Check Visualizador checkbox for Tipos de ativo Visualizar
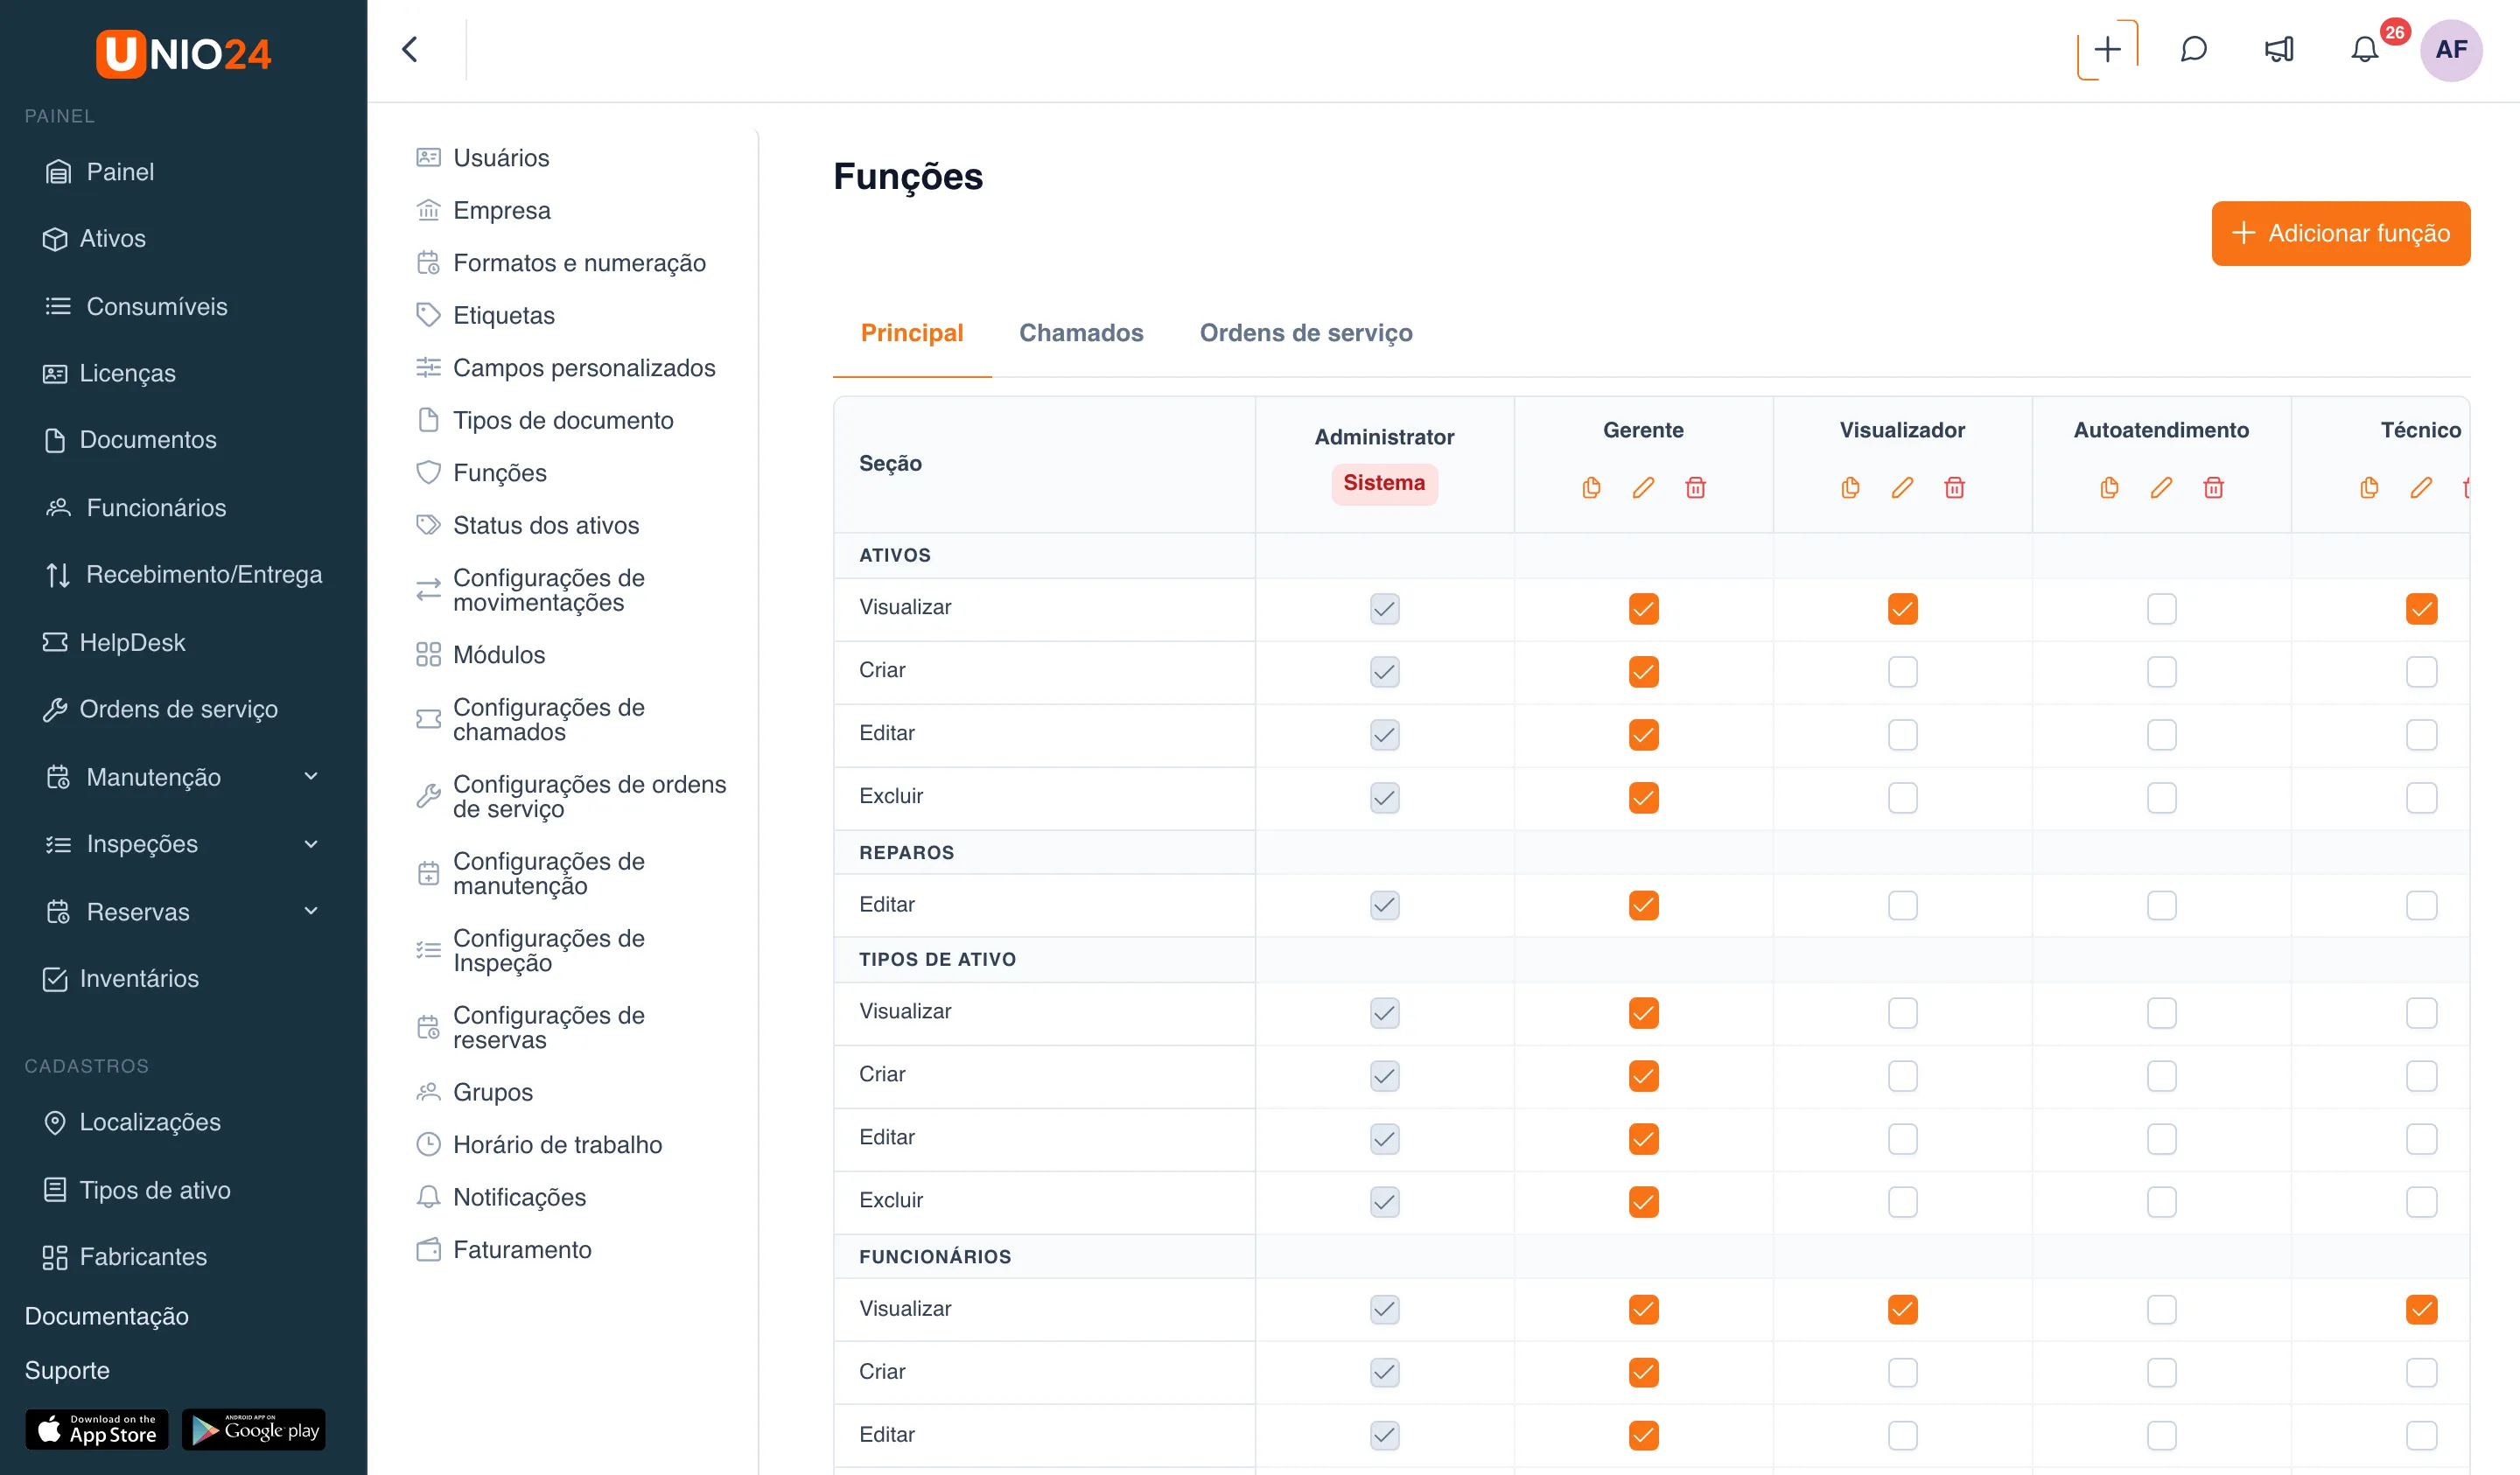Screen dimensions: 2520x1475 1902,1013
